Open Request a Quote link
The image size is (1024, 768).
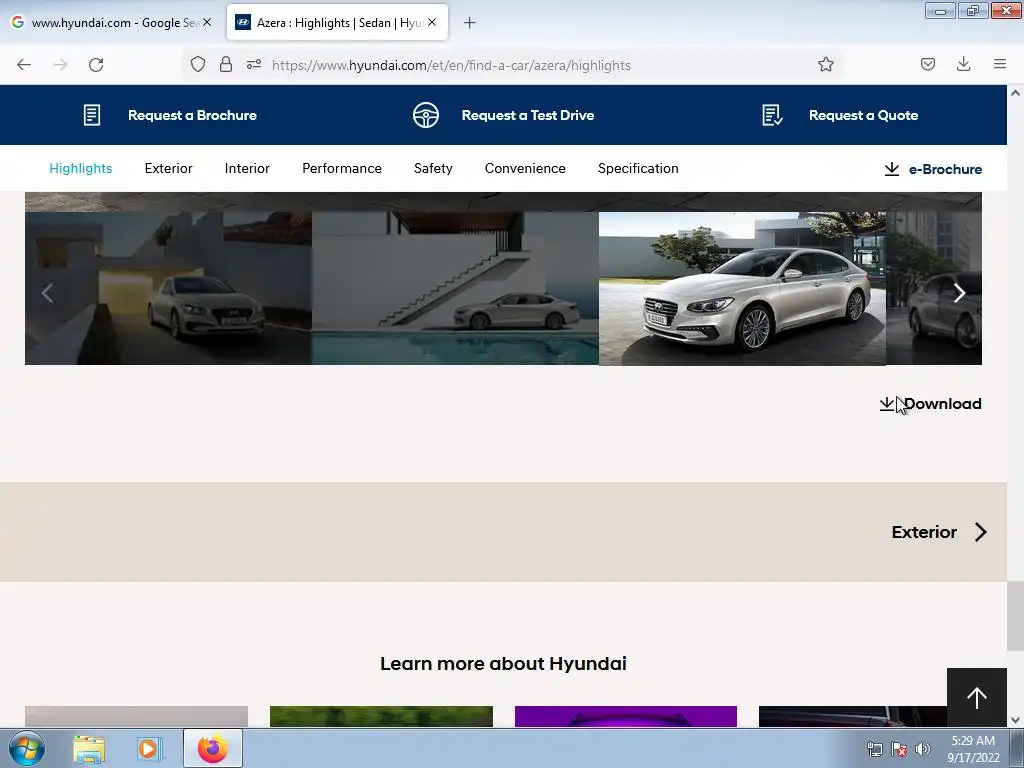pyautogui.click(x=863, y=116)
